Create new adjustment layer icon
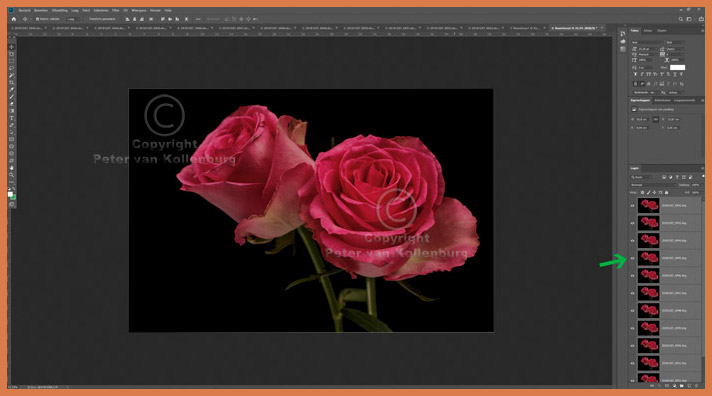This screenshot has height=396, width=712. [674, 386]
